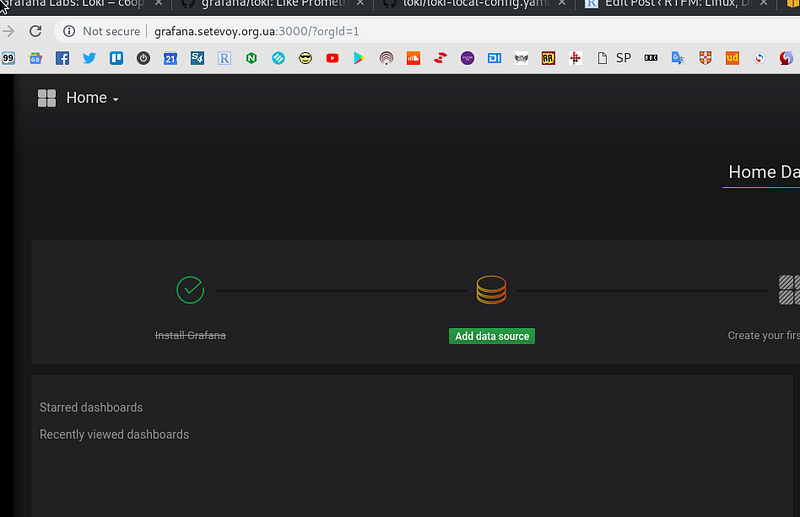Click the green Install Grafana checkmark

(x=190, y=290)
